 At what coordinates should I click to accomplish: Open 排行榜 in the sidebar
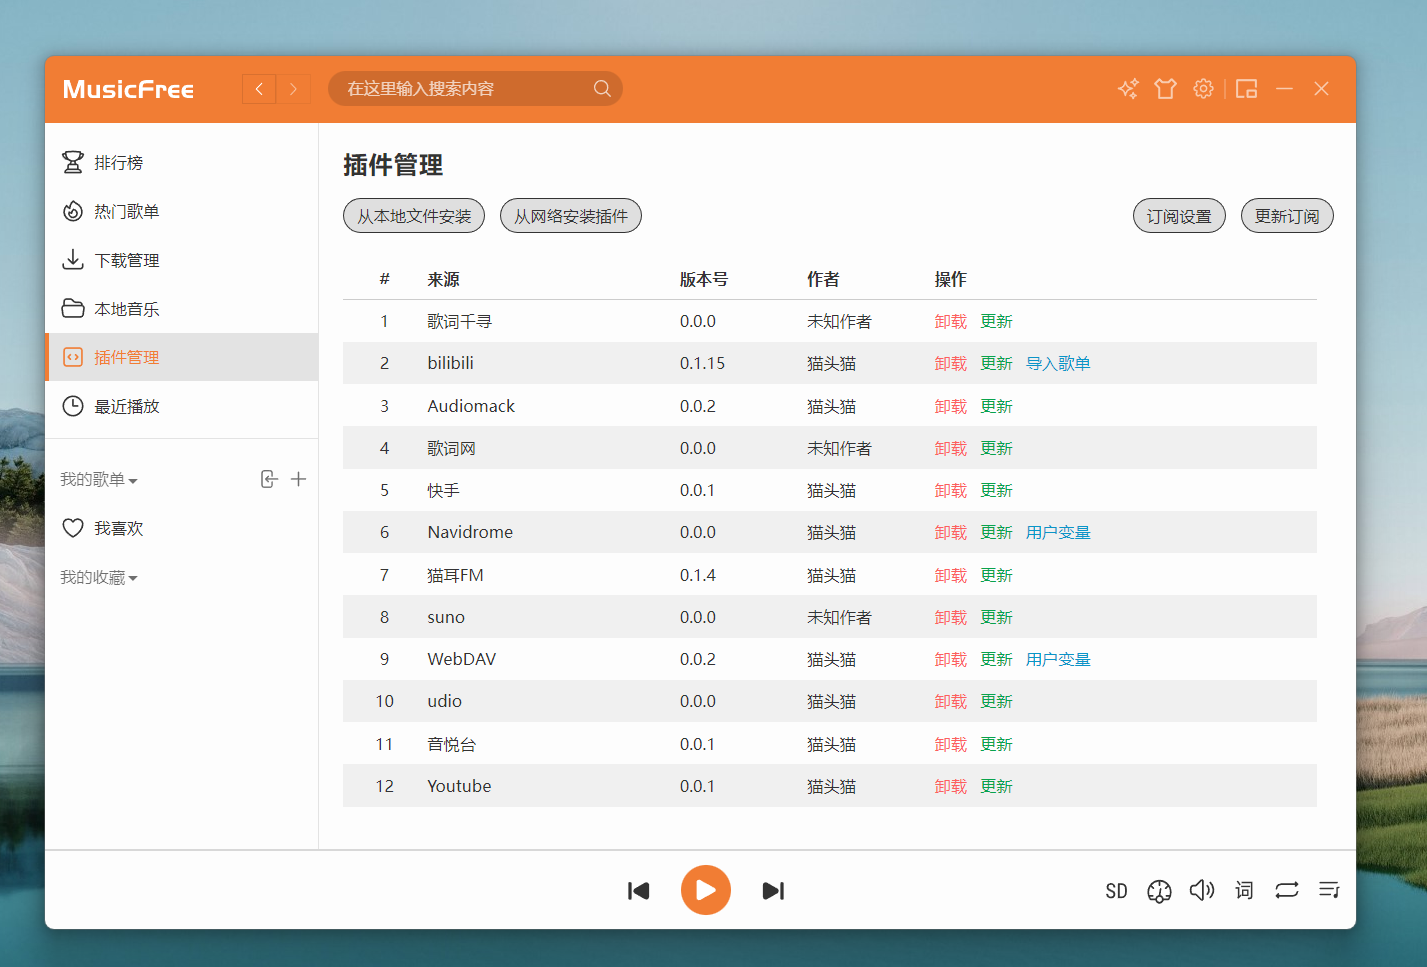pos(118,162)
